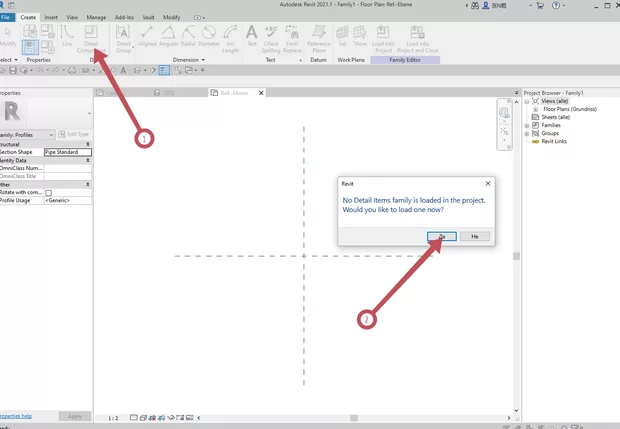Image resolution: width=620 pixels, height=429 pixels.
Task: Click the Redo arrow in quick access toolbar
Action: point(56,70)
